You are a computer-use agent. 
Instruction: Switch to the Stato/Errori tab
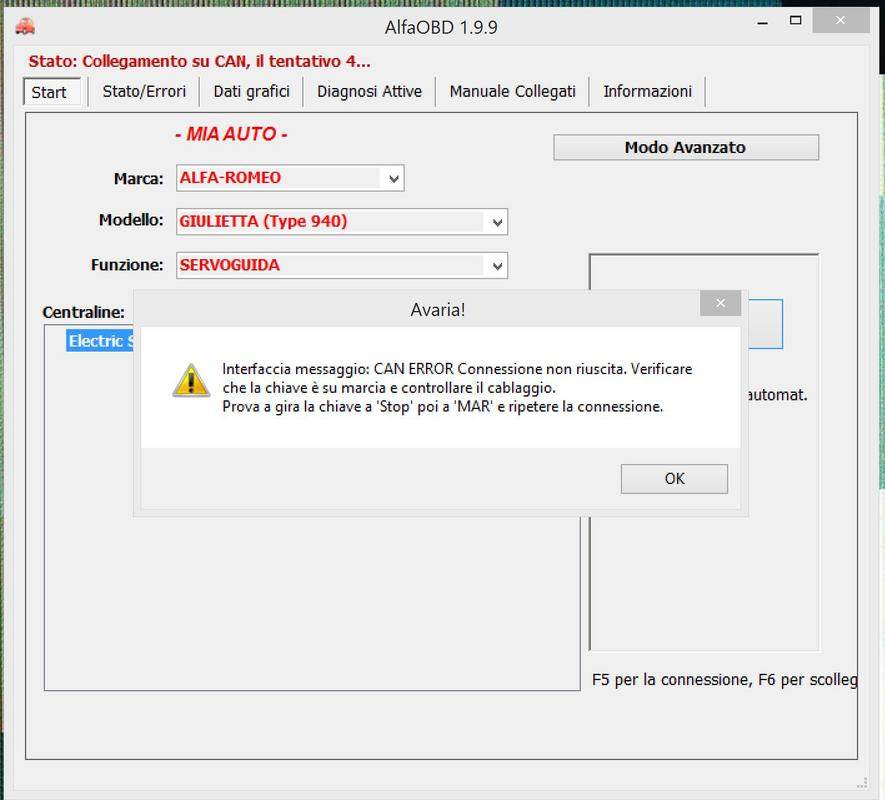(x=144, y=91)
